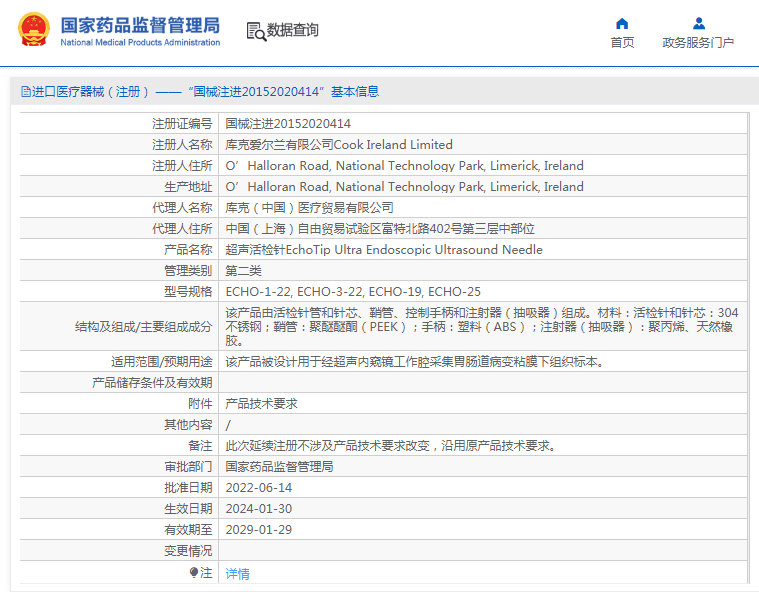Select the 产品技术要求 attachment value

261,404
